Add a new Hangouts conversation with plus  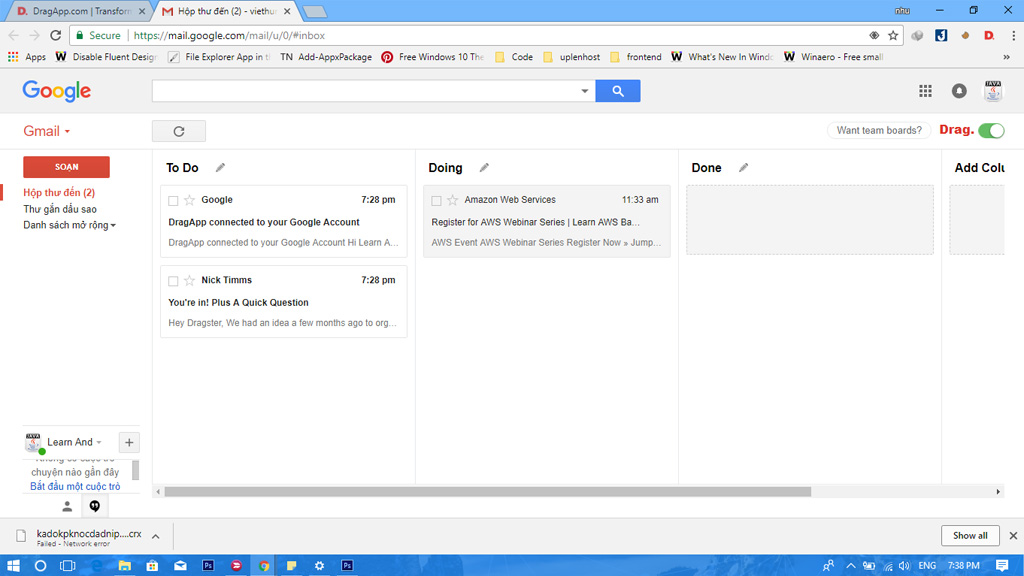pyautogui.click(x=129, y=442)
